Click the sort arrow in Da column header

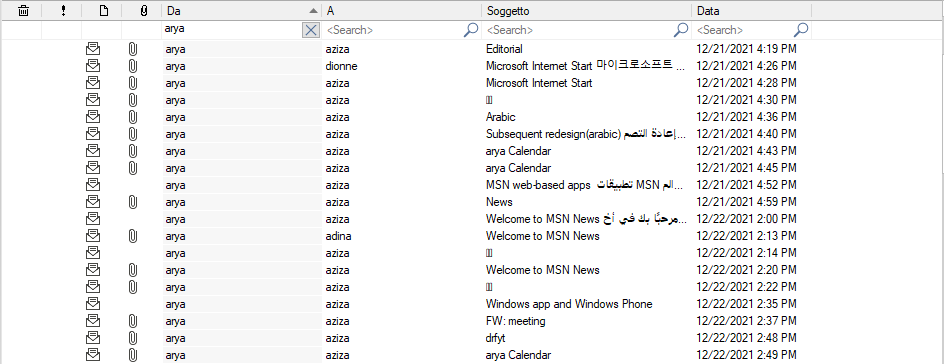coord(312,11)
